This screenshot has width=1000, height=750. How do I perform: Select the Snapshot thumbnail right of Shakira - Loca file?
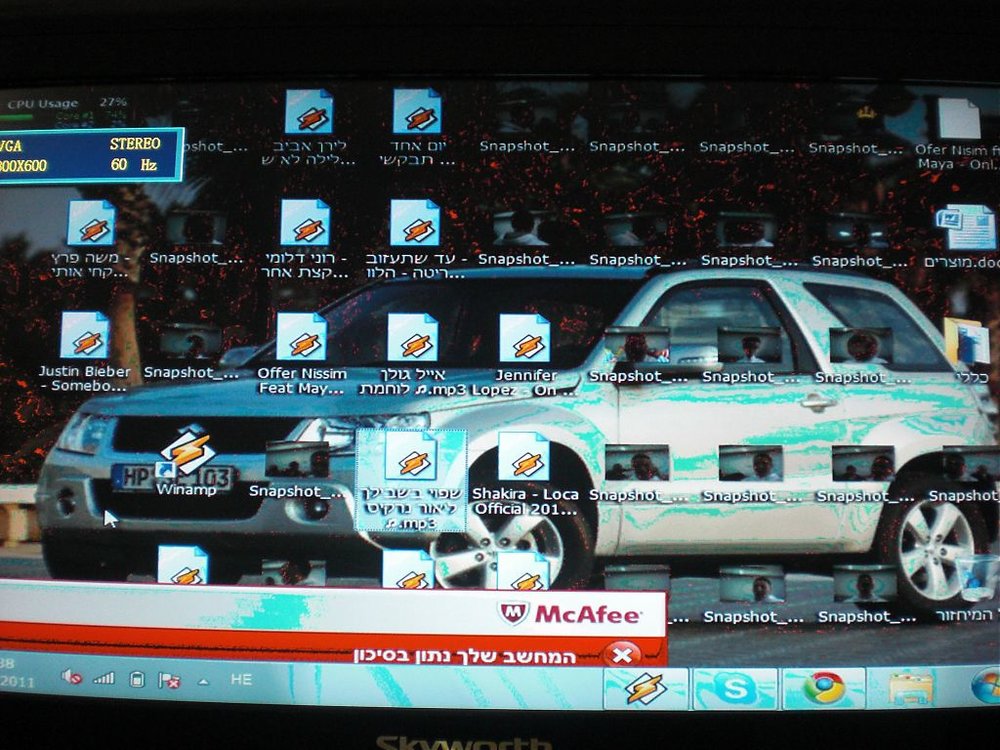click(x=638, y=473)
